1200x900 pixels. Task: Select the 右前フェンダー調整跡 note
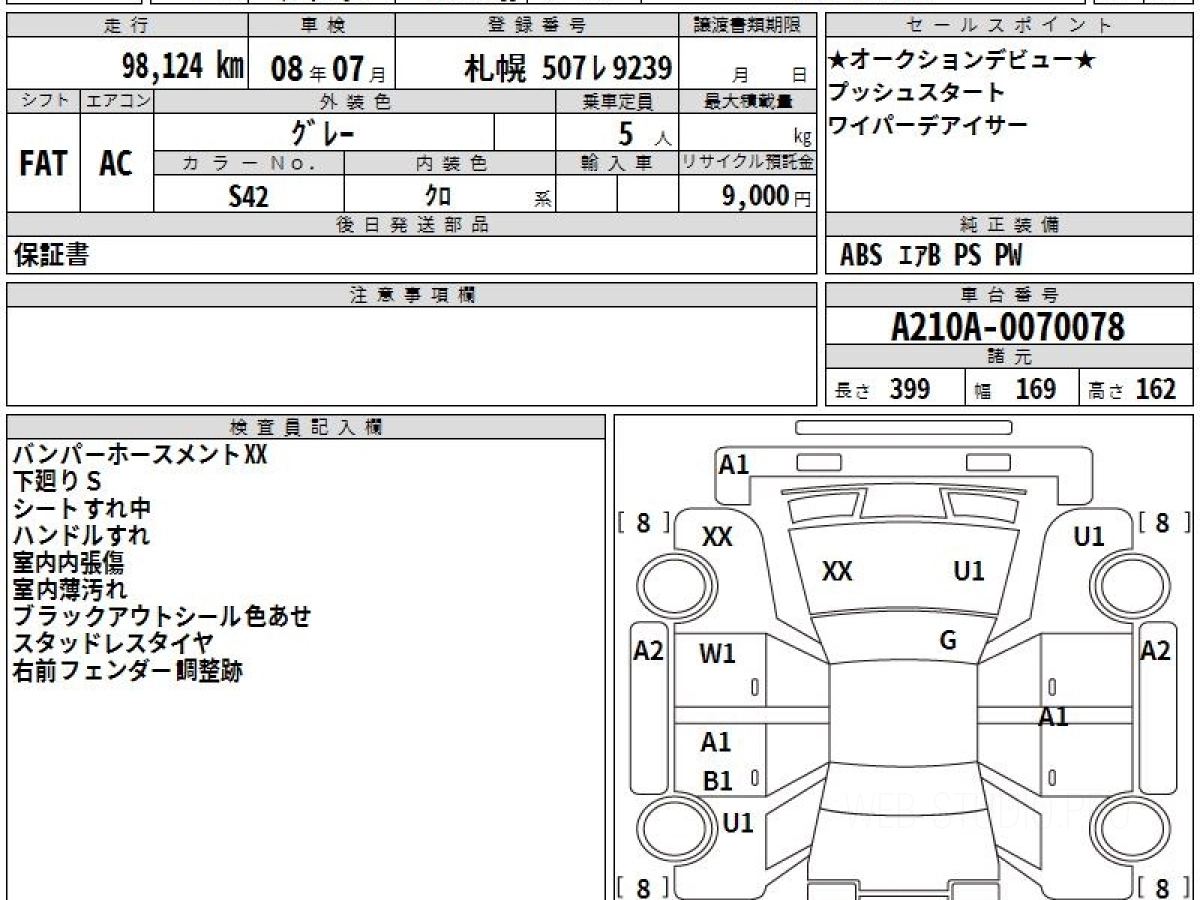pos(128,671)
